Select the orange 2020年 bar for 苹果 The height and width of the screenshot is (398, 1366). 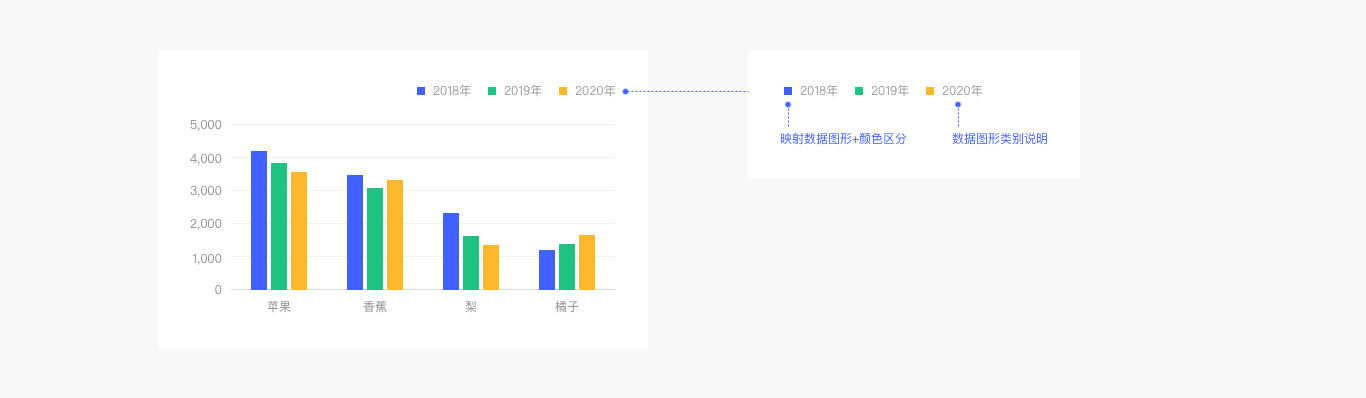299,231
